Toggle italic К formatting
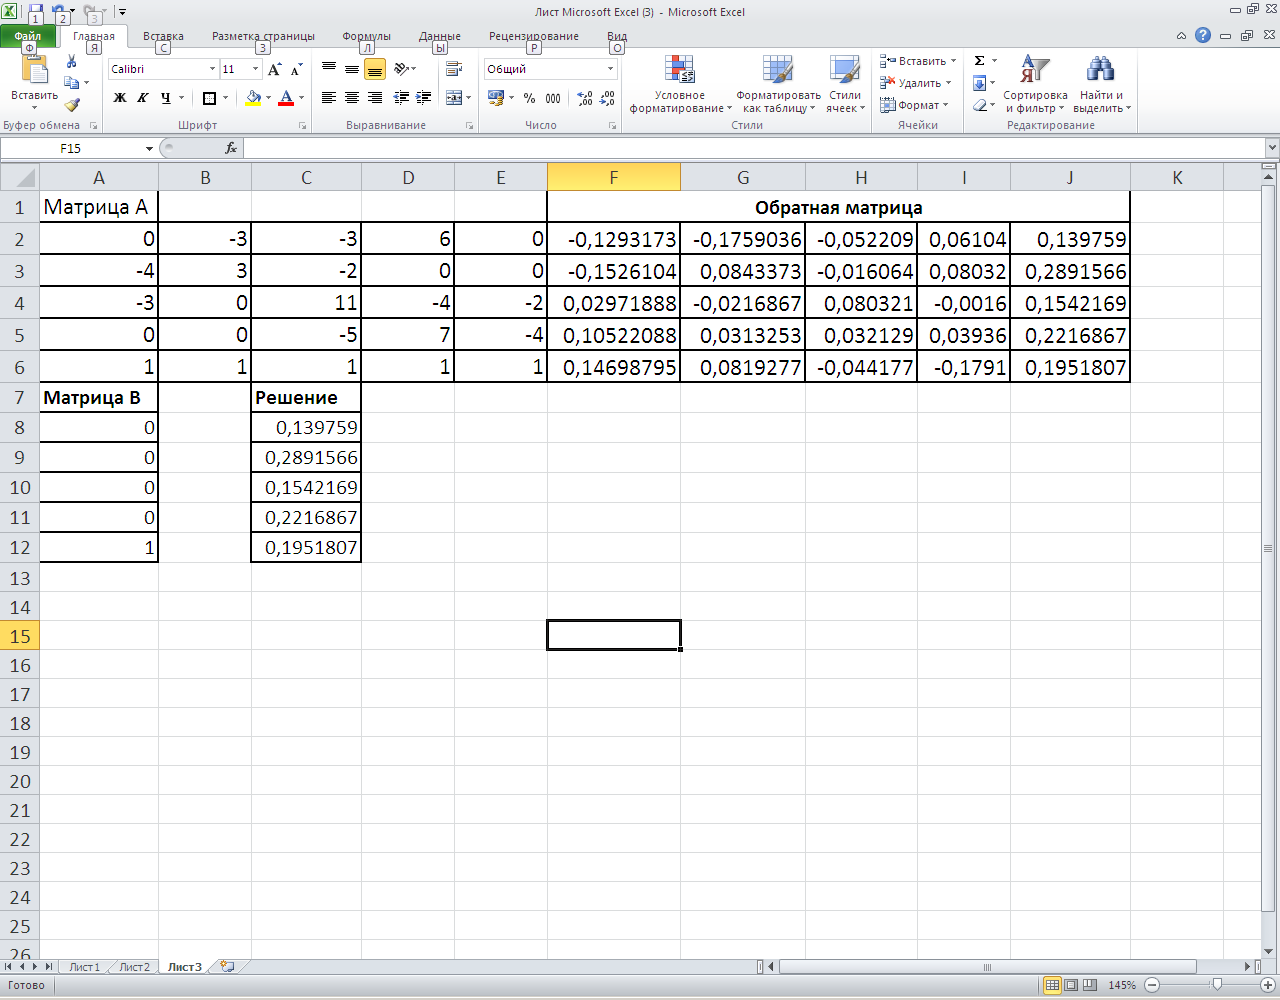 click(x=142, y=98)
